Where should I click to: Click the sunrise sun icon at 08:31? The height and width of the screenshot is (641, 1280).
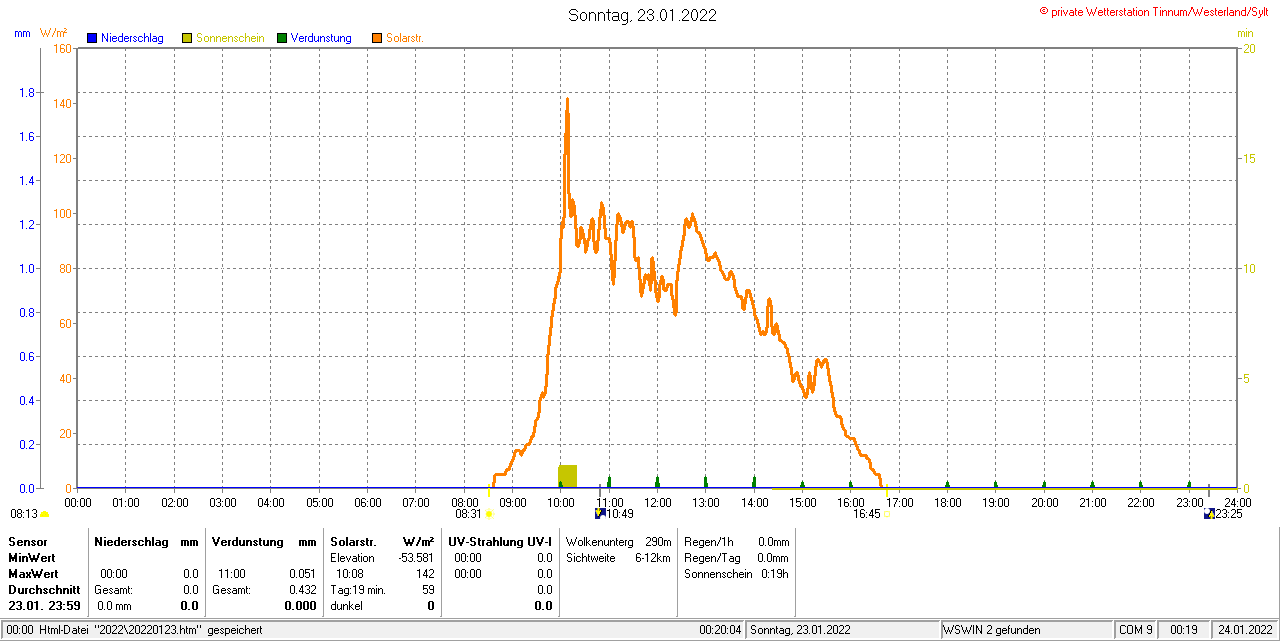(489, 514)
